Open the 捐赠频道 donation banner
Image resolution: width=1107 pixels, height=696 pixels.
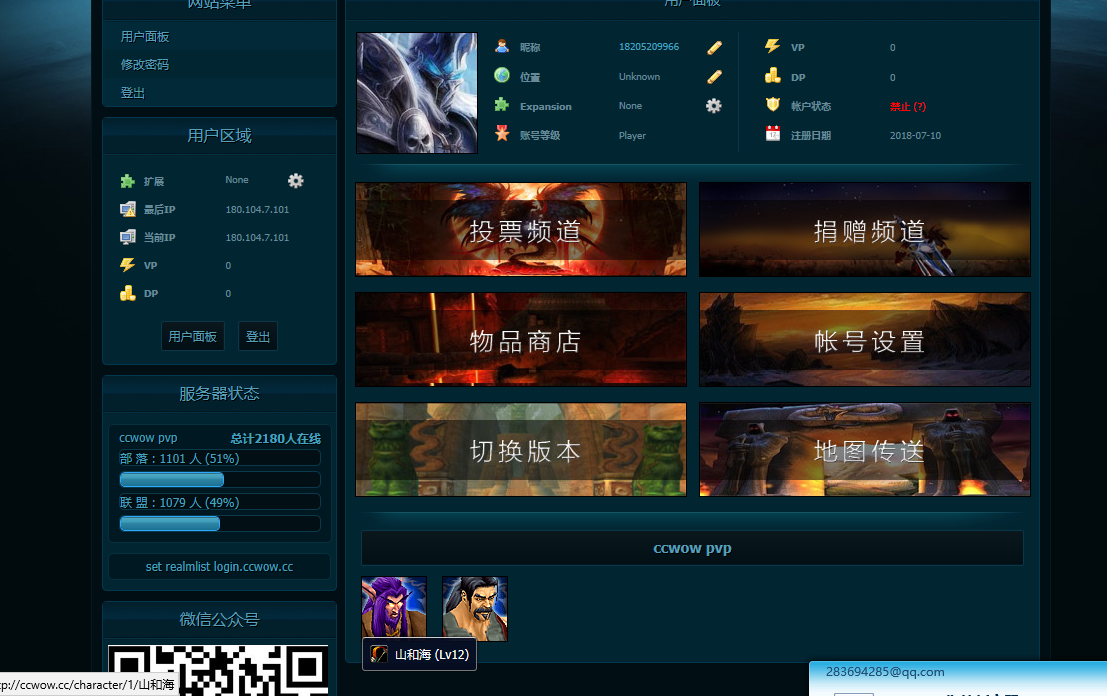pyautogui.click(x=865, y=229)
